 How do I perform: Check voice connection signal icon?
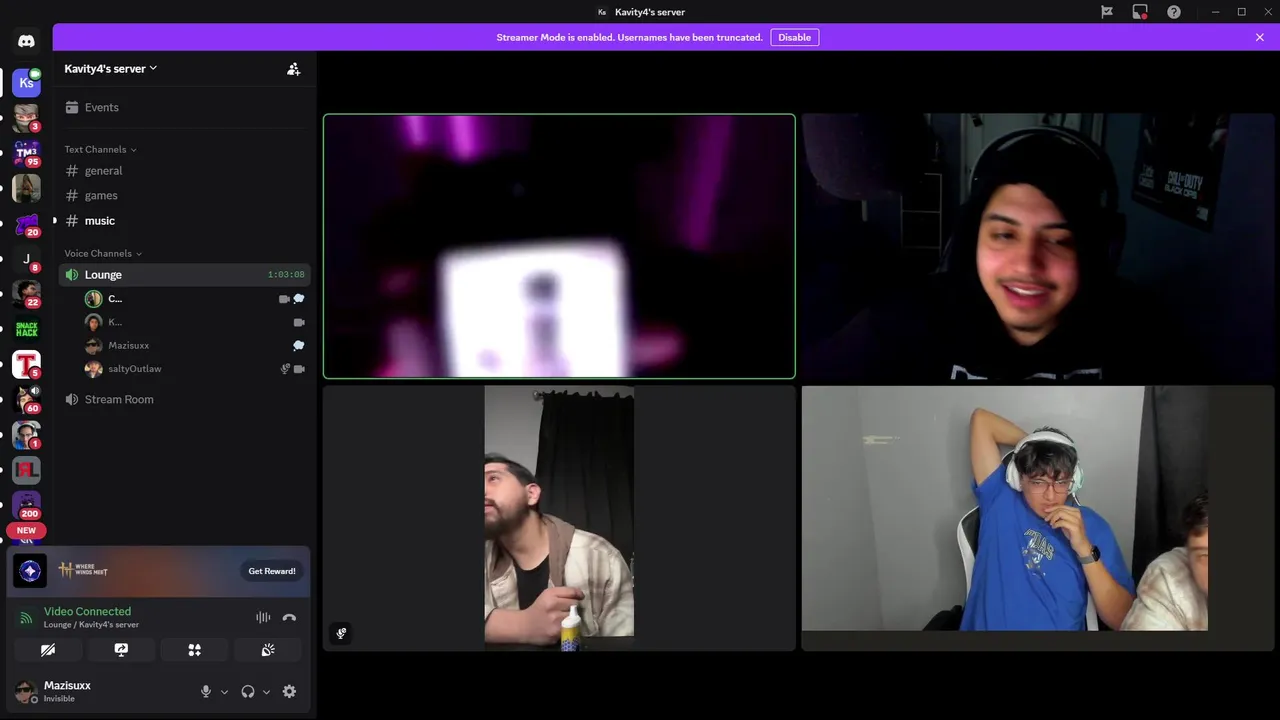click(26, 618)
